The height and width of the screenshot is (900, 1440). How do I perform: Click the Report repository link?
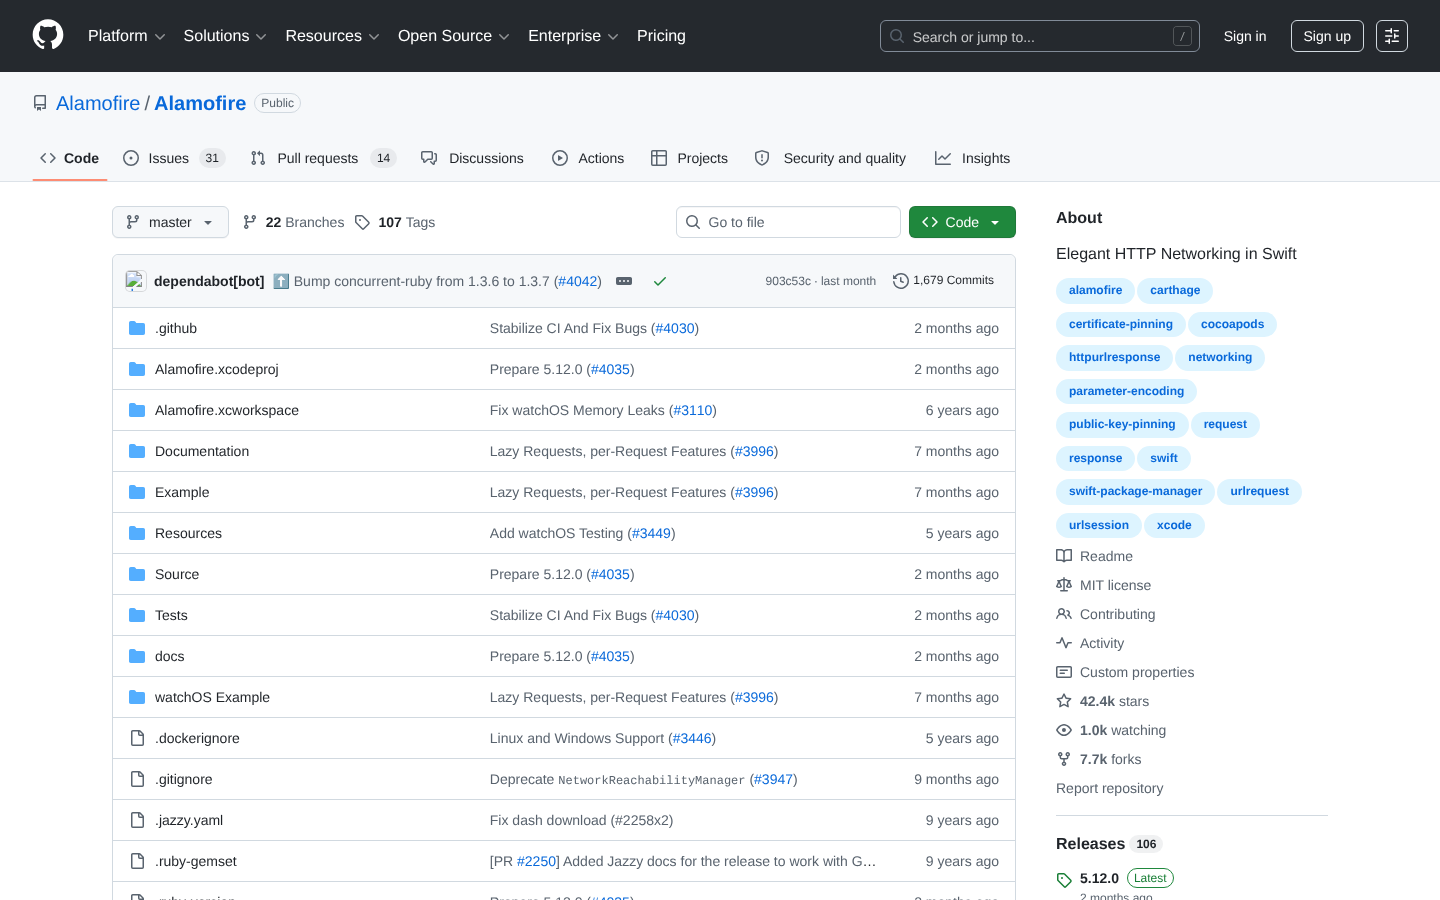[1109, 788]
